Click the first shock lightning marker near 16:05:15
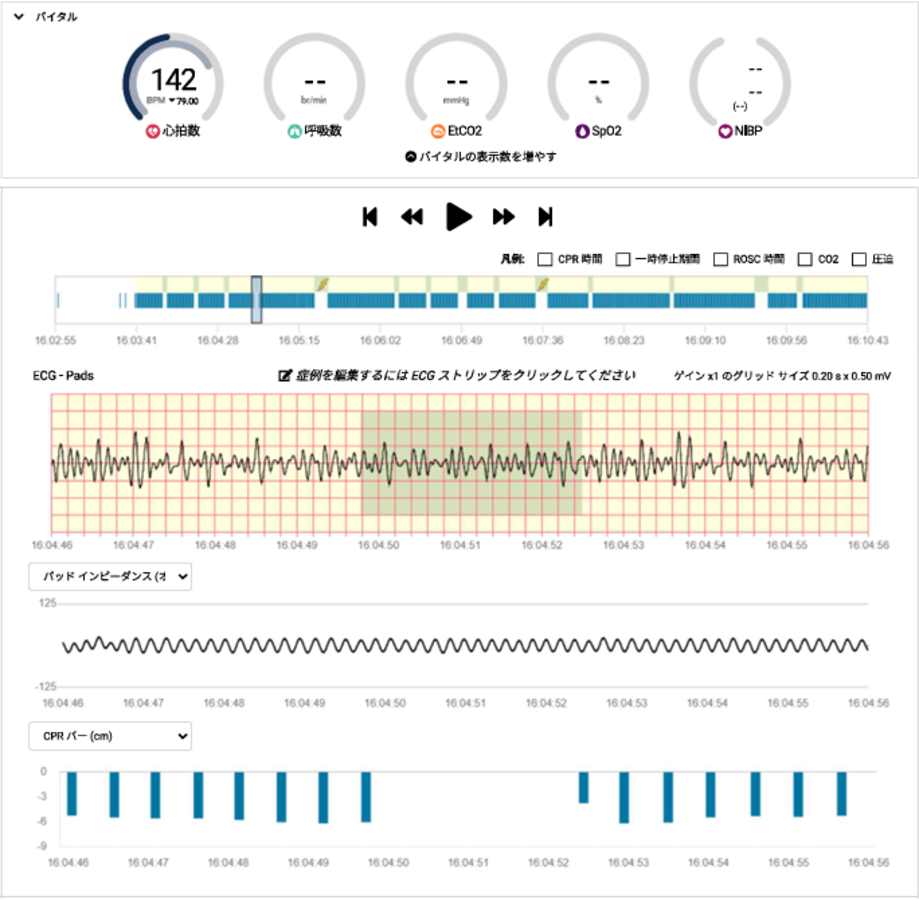Image resolution: width=919 pixels, height=900 pixels. pos(322,284)
